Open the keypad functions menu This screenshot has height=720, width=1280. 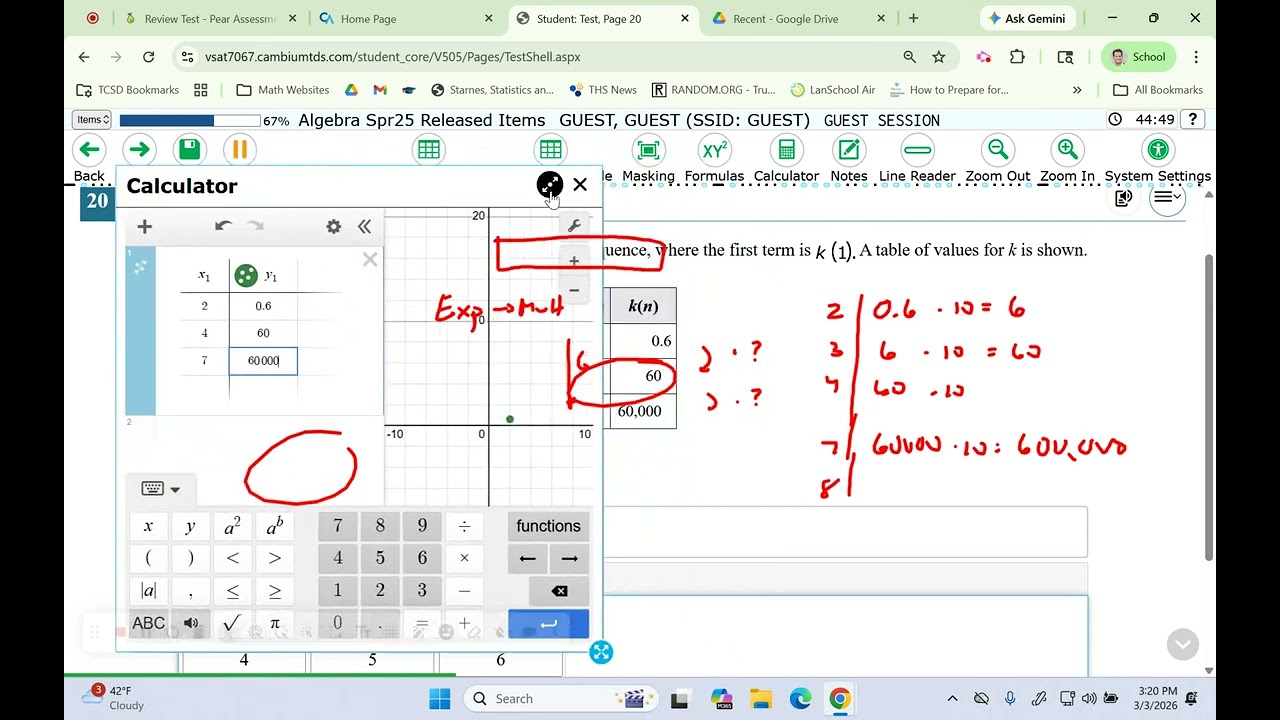click(548, 526)
